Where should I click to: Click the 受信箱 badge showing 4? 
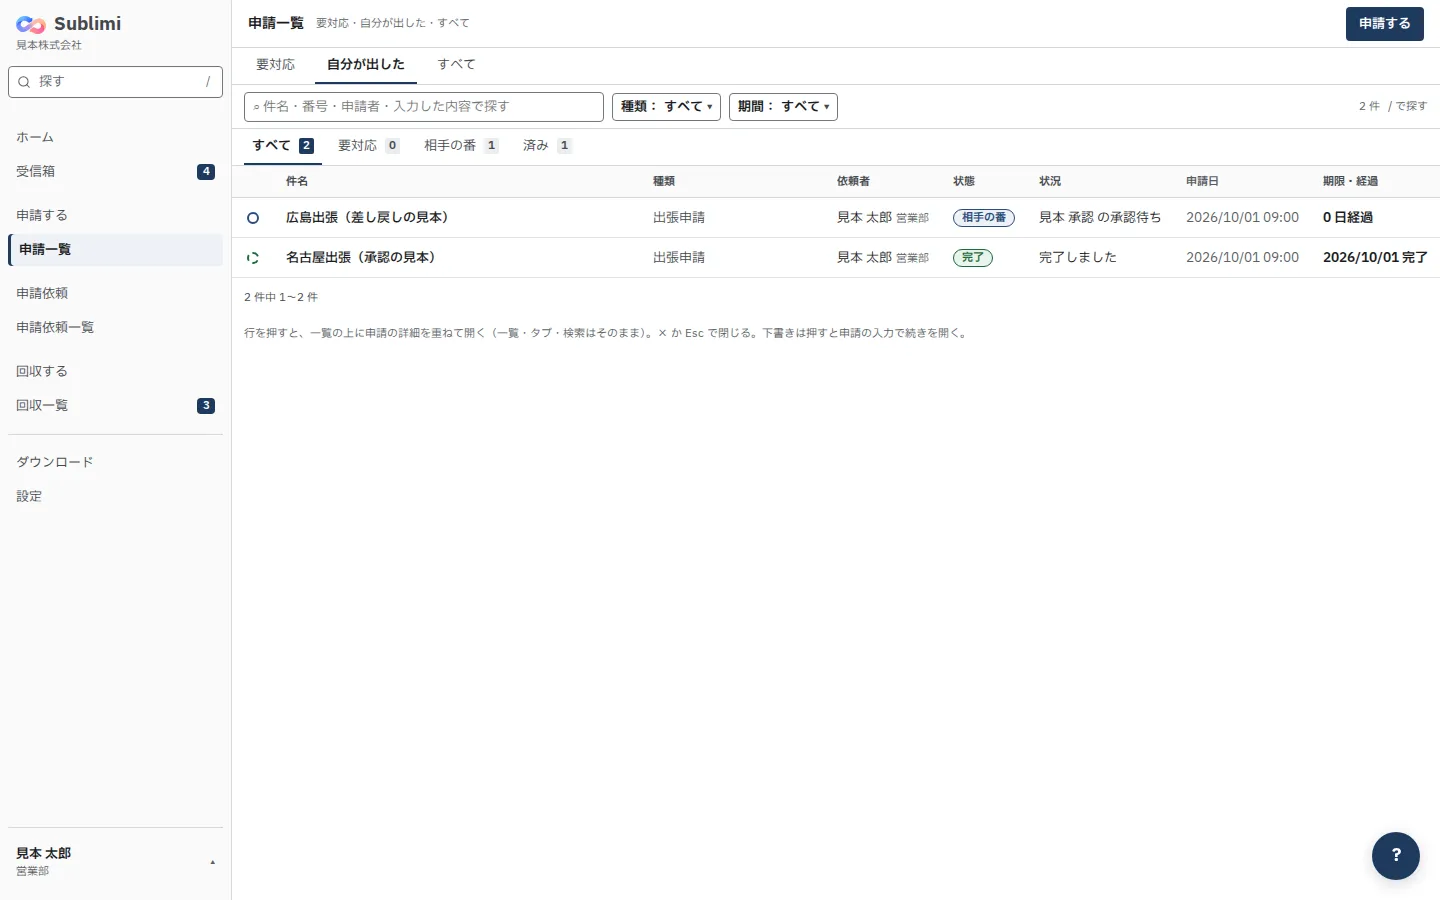point(206,172)
